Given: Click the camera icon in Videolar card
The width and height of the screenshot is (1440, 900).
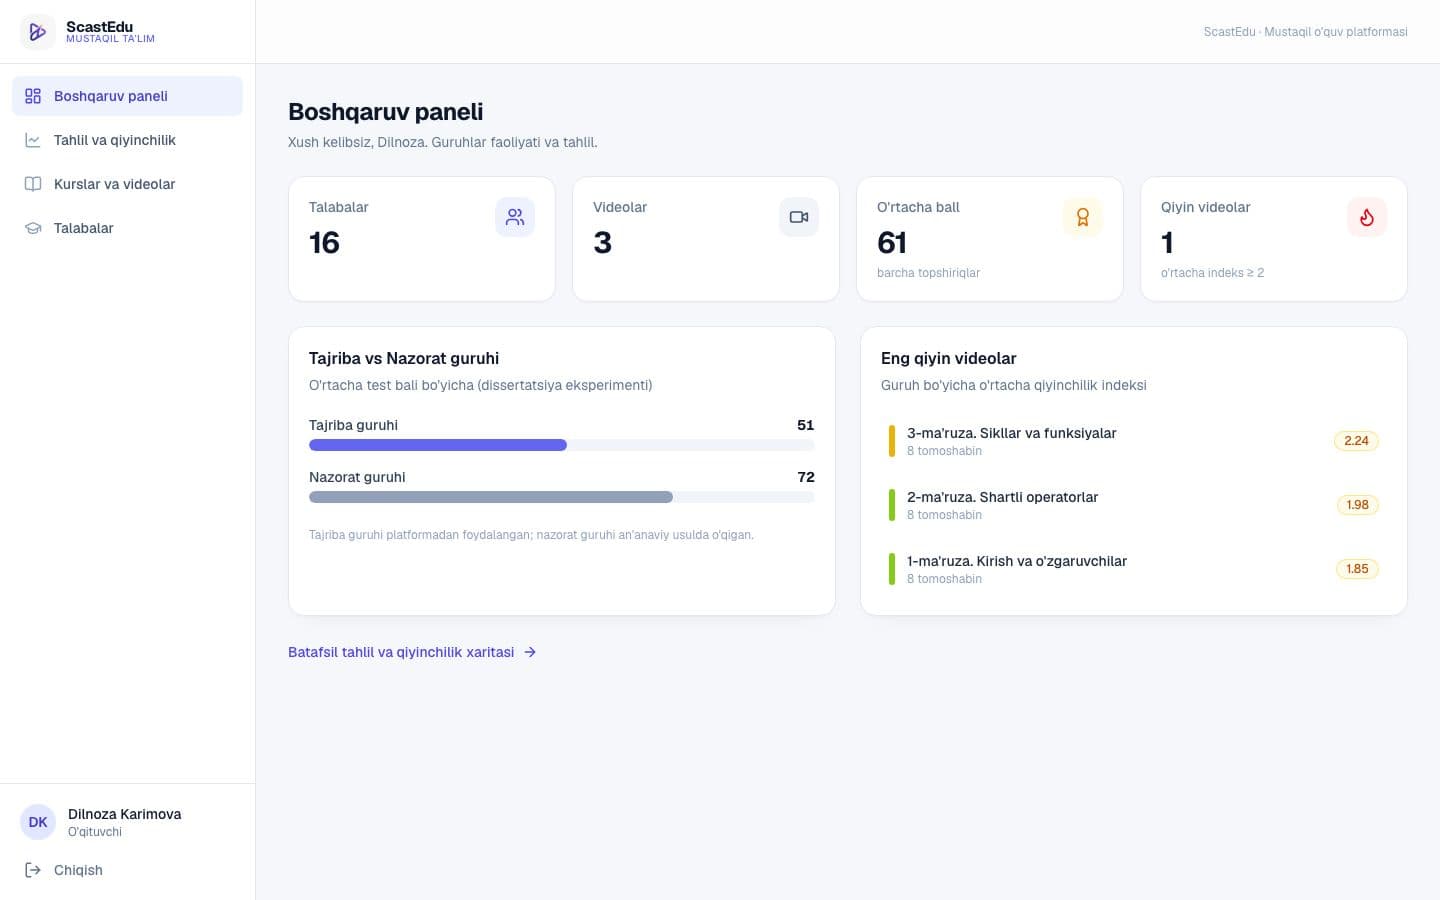Looking at the screenshot, I should pos(799,217).
